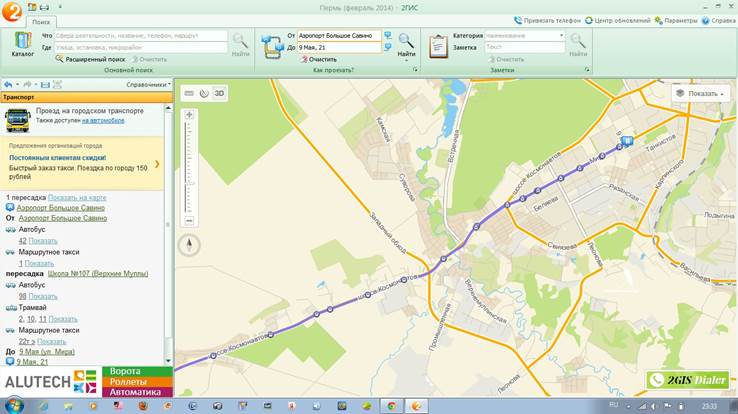Click the send by email envelope icon
Image resolution: width=738 pixels, height=414 pixels.
[45, 85]
